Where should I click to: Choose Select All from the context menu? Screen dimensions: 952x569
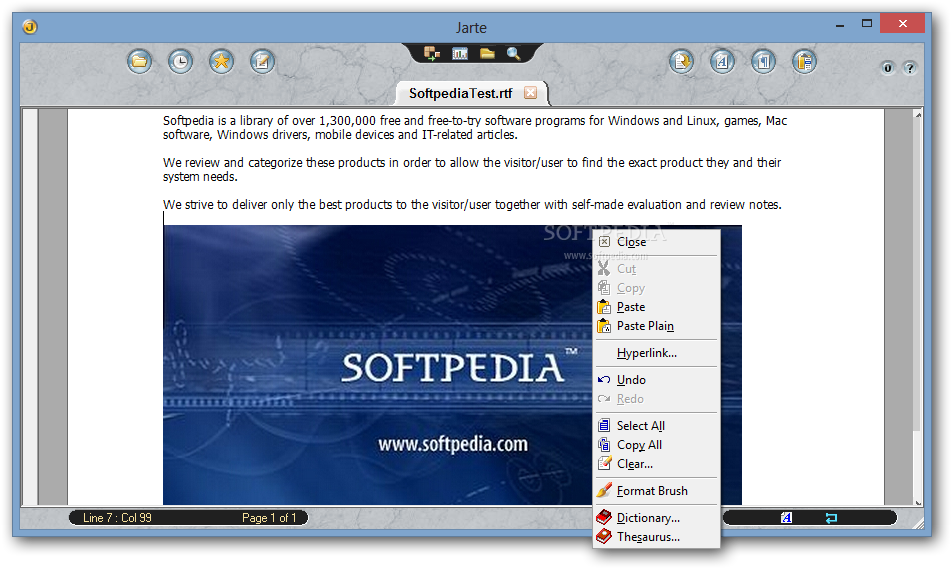(x=656, y=426)
